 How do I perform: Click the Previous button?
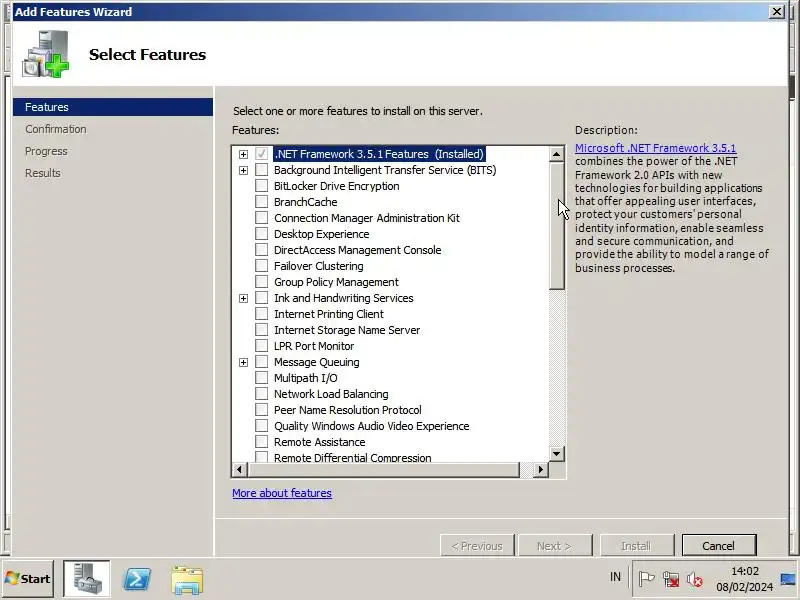pyautogui.click(x=477, y=545)
